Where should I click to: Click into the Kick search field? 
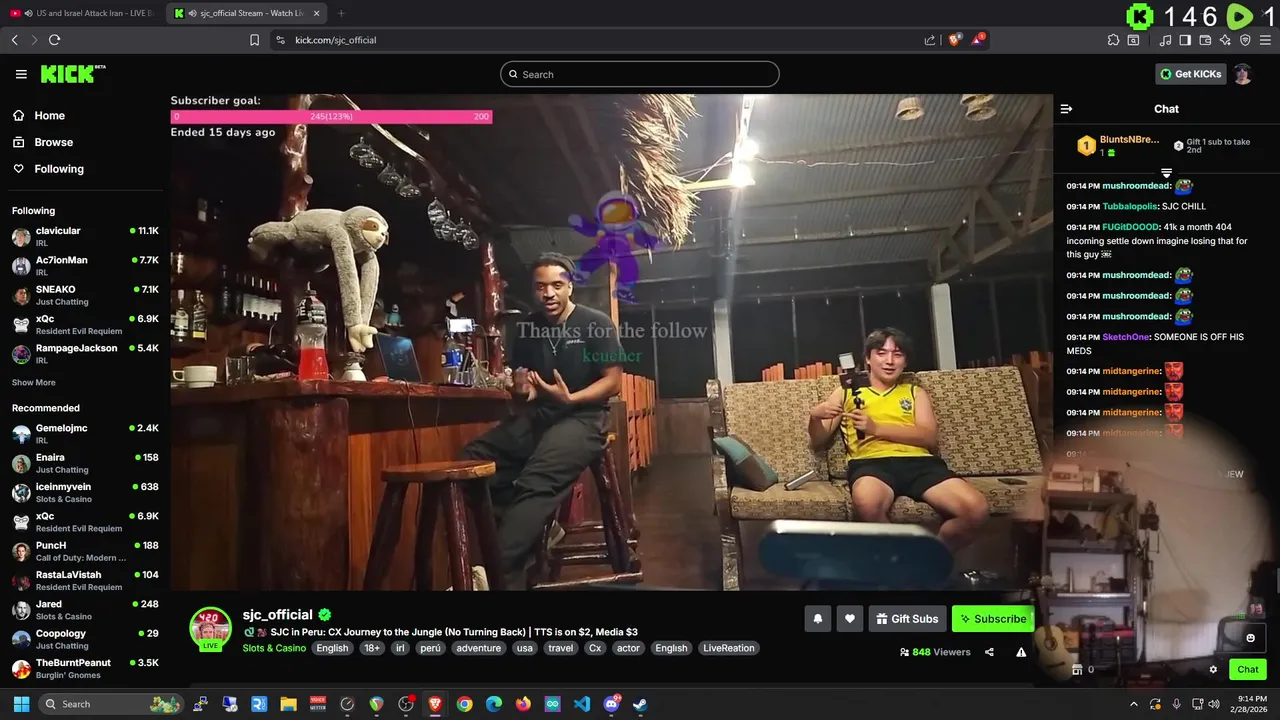pos(640,74)
